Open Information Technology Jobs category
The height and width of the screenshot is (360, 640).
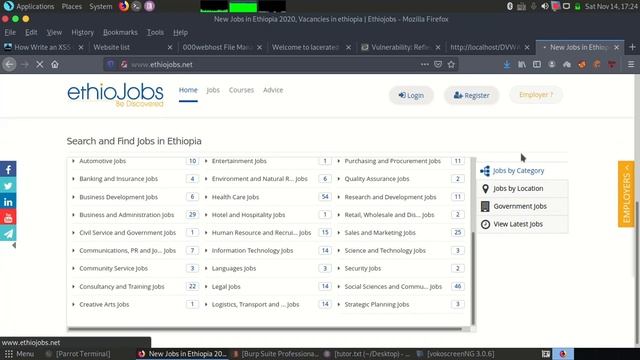click(x=252, y=251)
